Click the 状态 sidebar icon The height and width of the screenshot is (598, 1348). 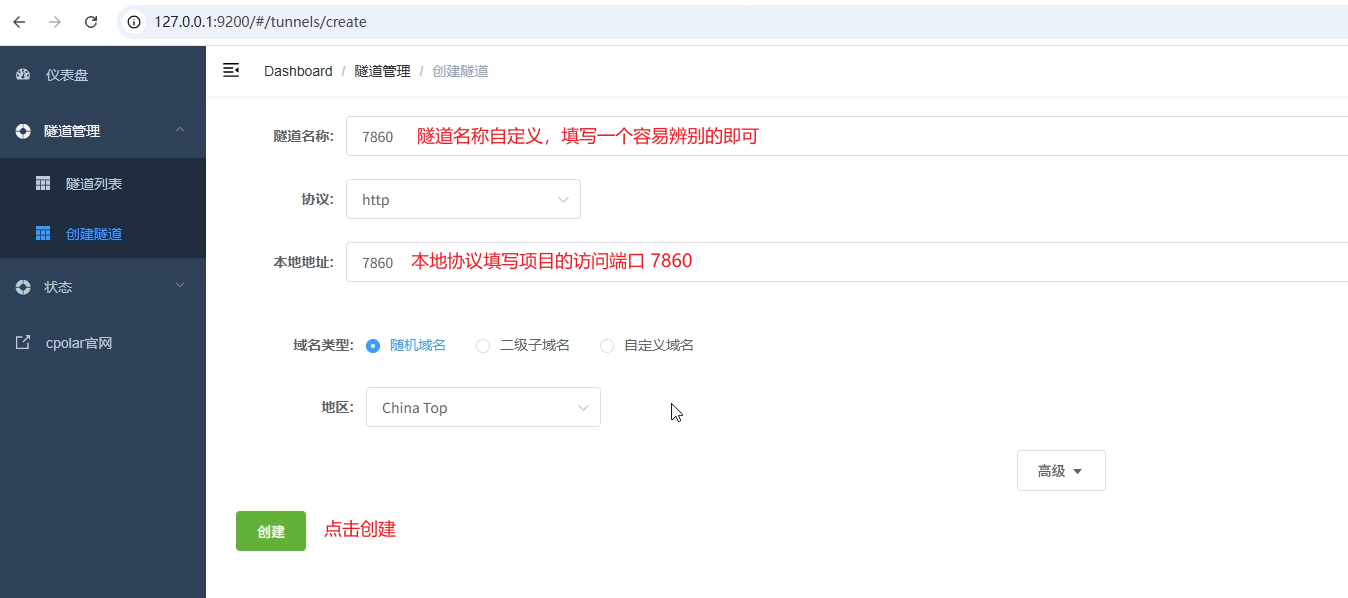coord(24,287)
